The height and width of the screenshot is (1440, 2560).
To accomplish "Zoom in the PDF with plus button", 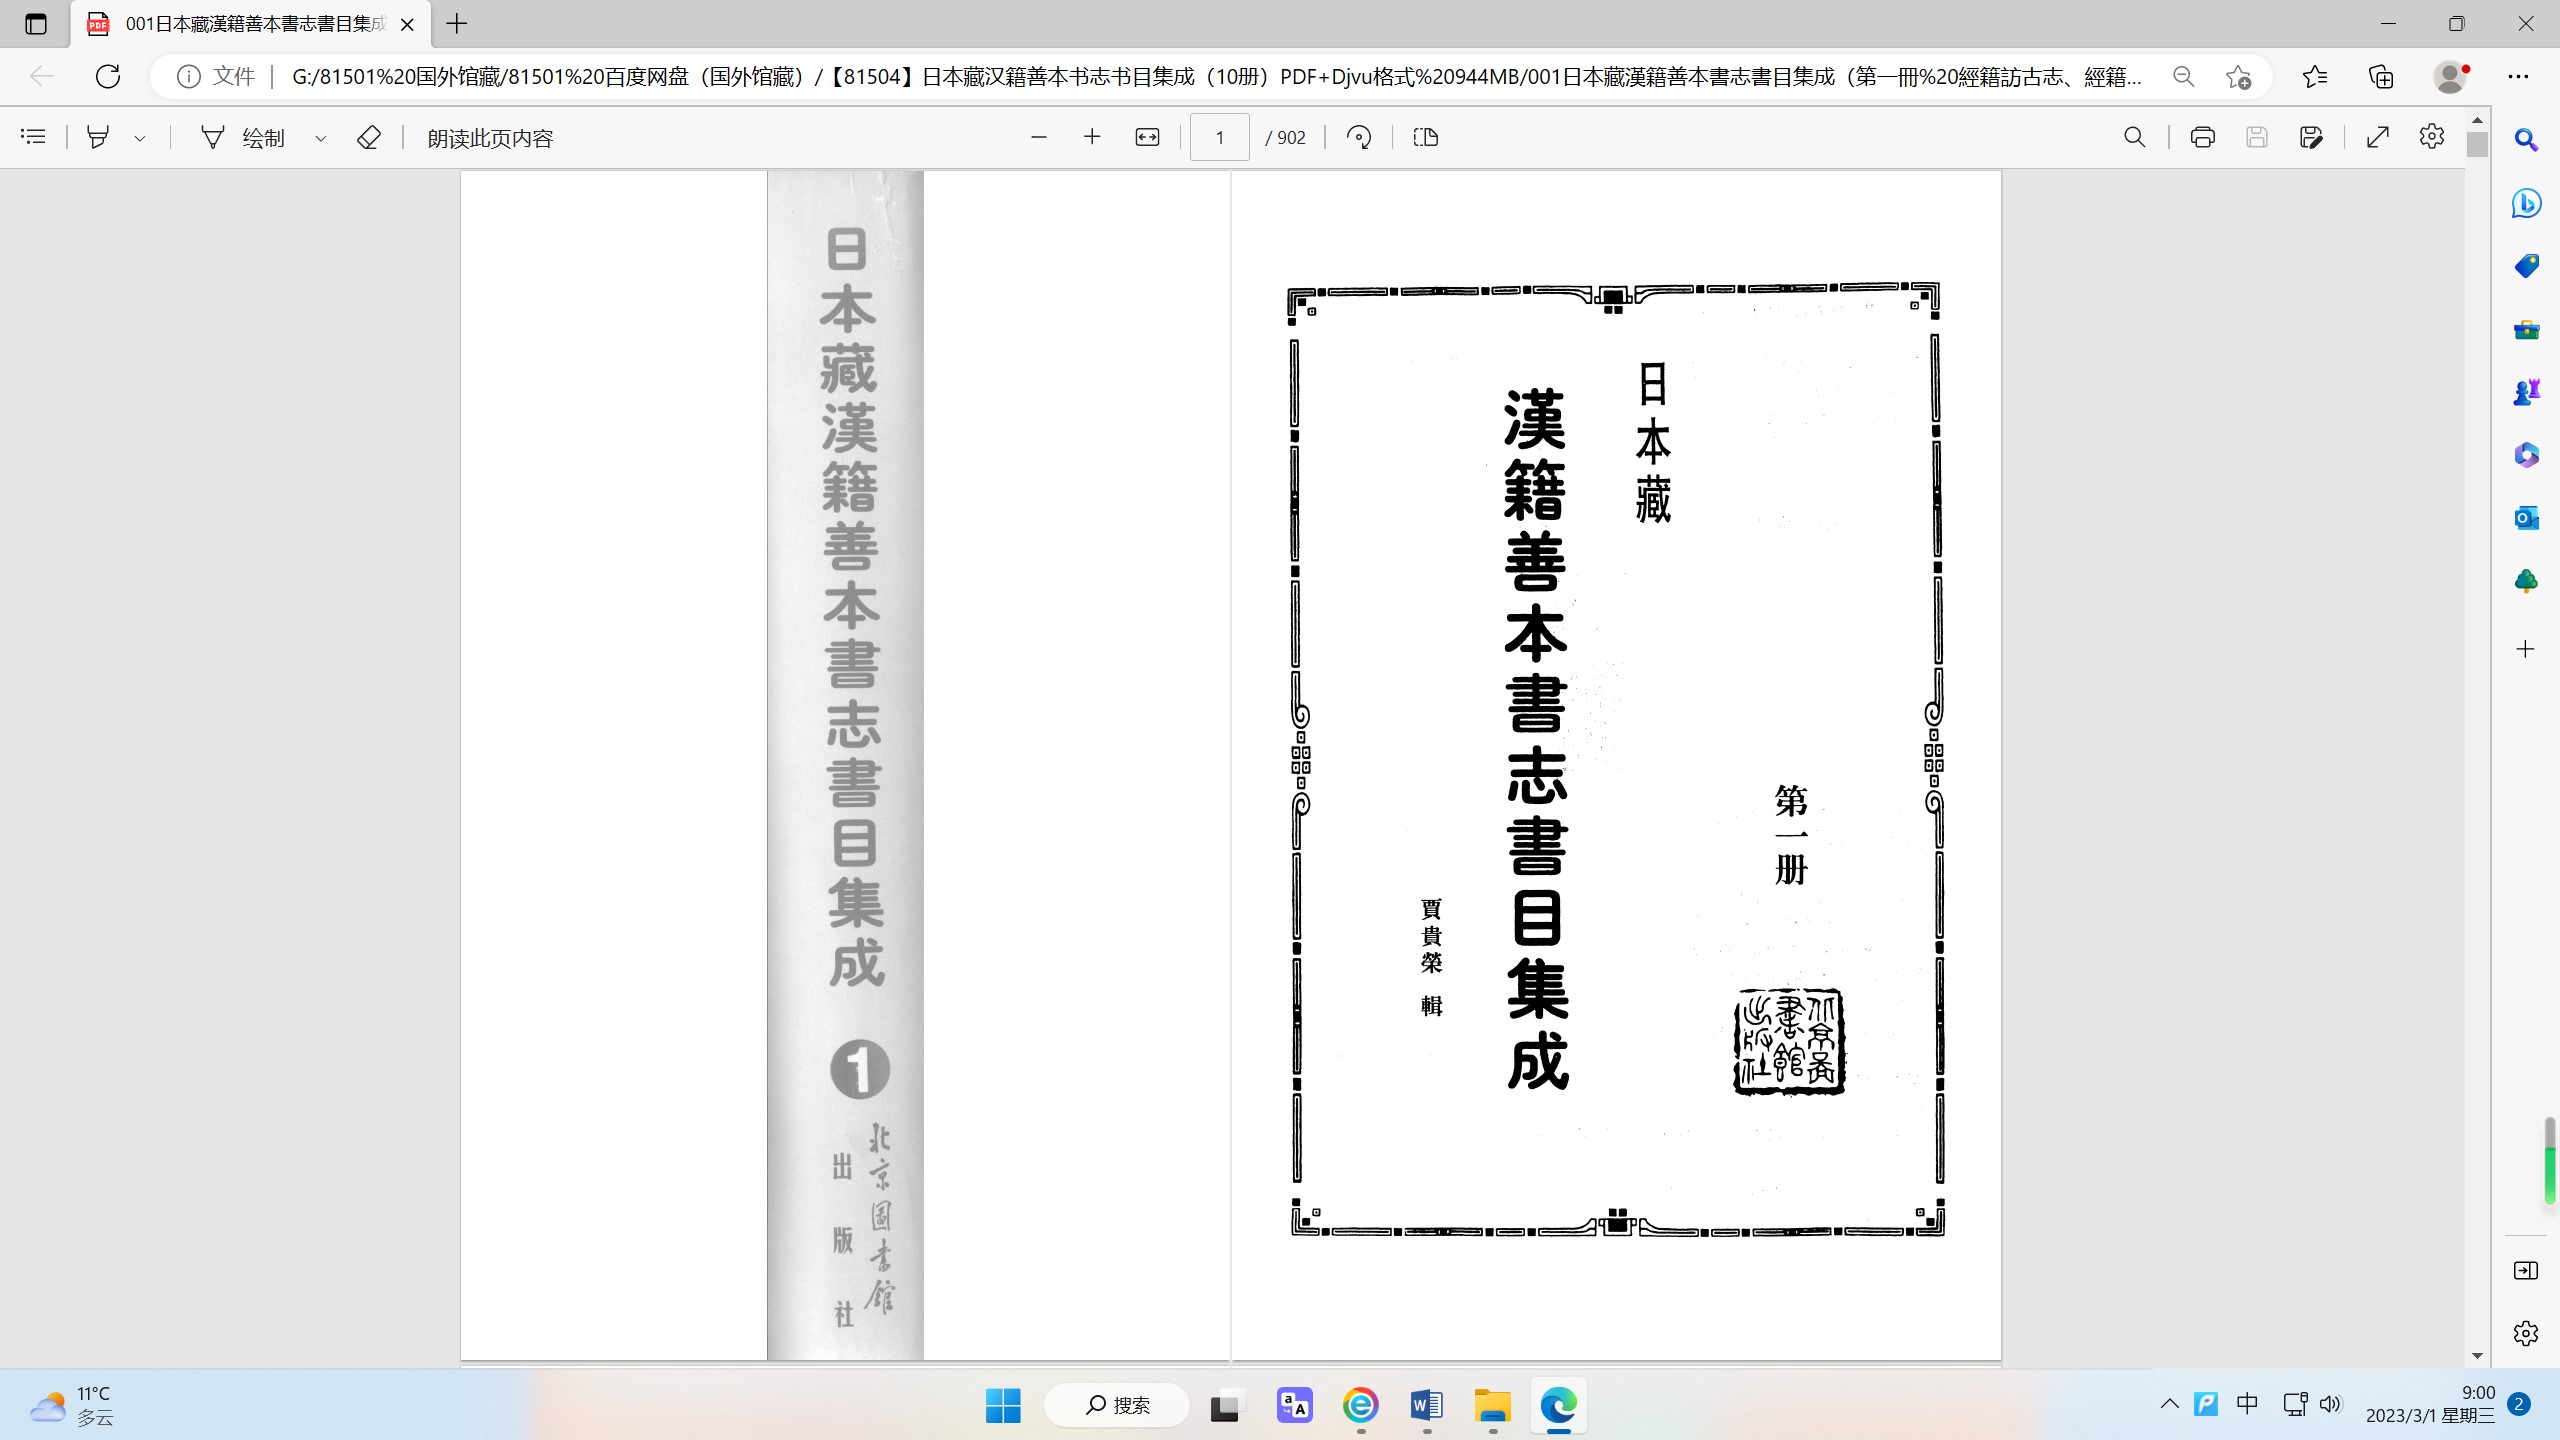I will (1092, 137).
